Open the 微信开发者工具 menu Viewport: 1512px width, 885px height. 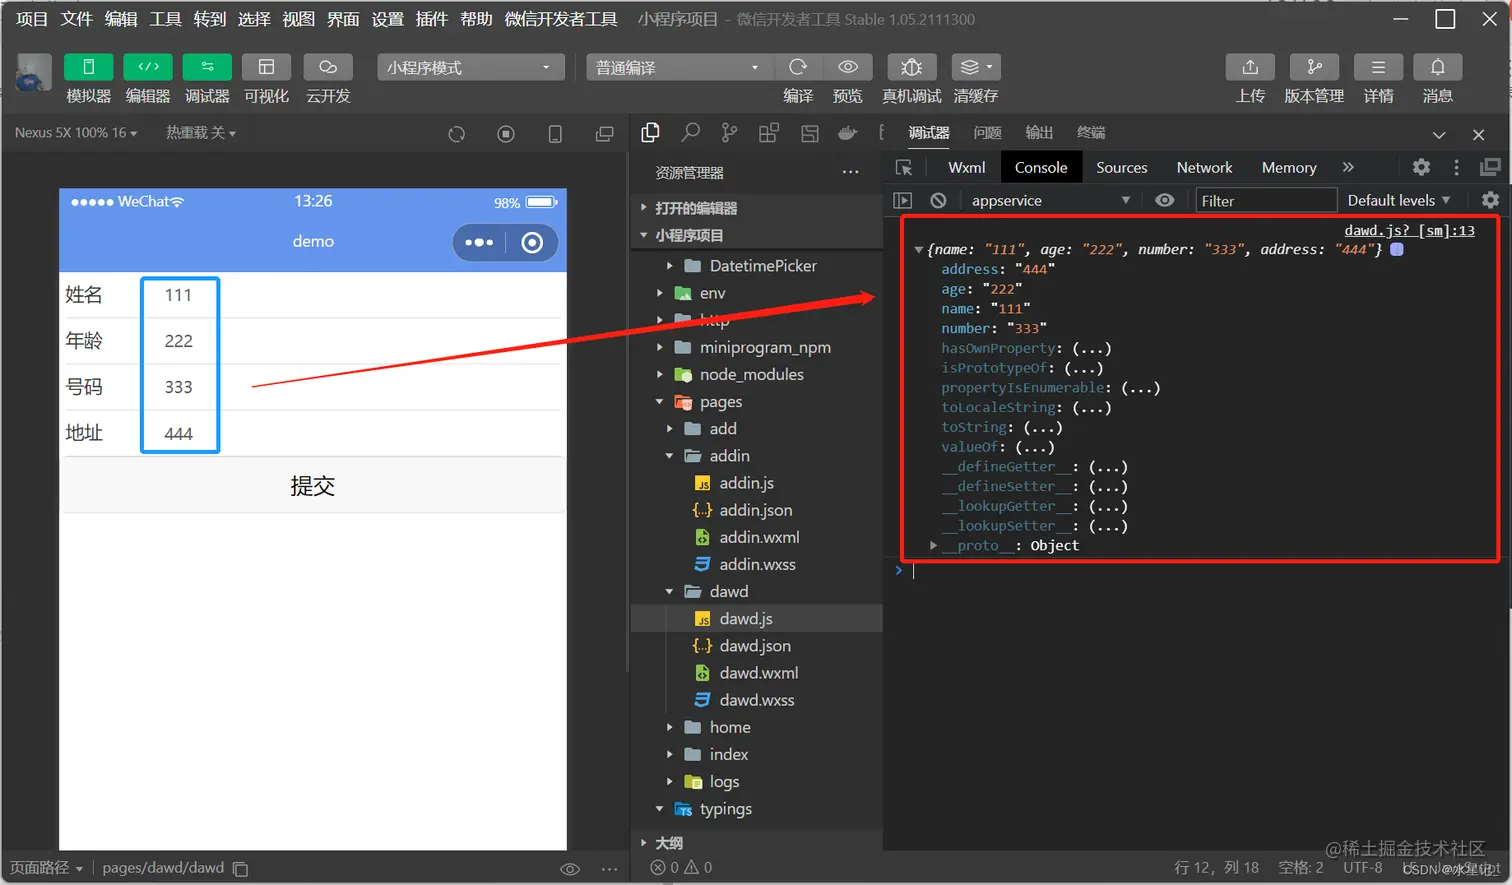(561, 19)
